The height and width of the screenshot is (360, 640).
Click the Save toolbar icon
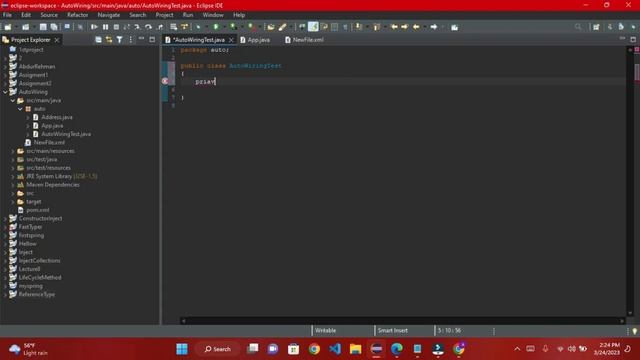tap(43, 27)
